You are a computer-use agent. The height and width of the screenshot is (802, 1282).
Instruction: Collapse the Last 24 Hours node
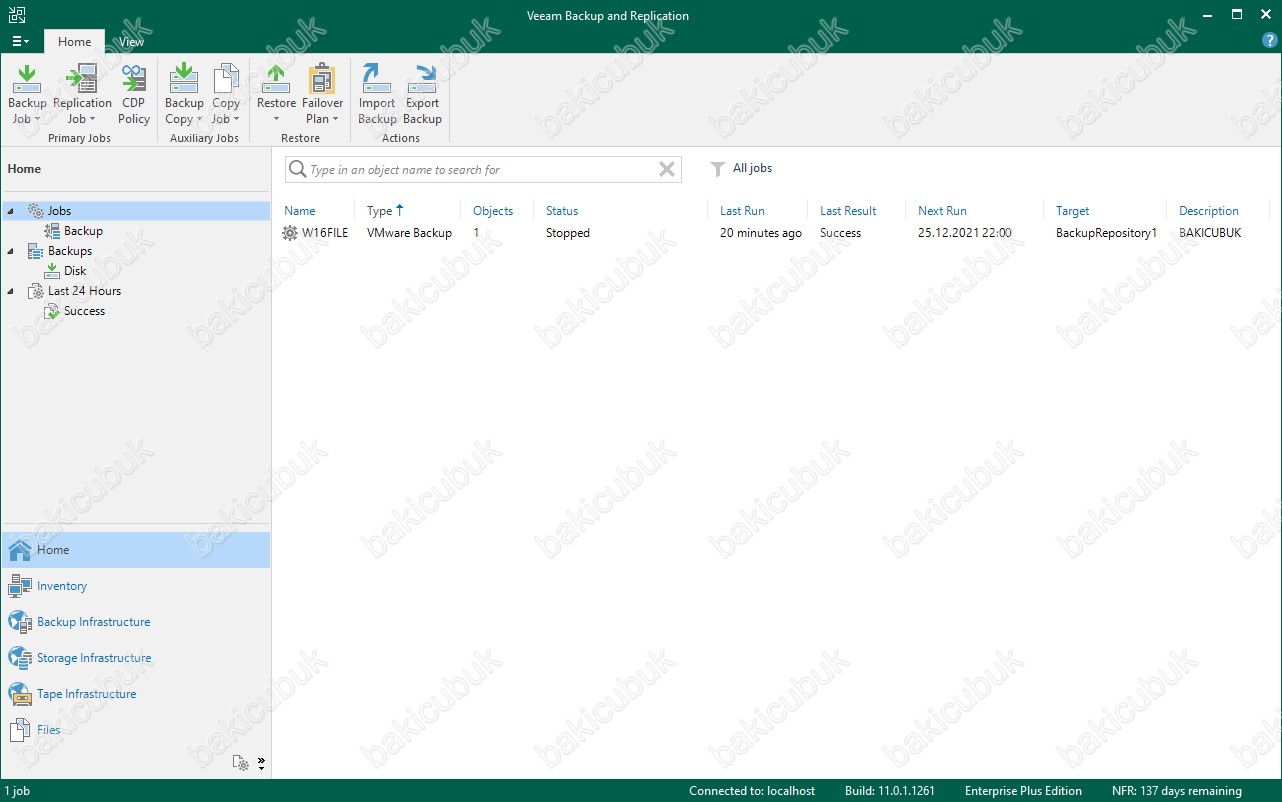[10, 291]
